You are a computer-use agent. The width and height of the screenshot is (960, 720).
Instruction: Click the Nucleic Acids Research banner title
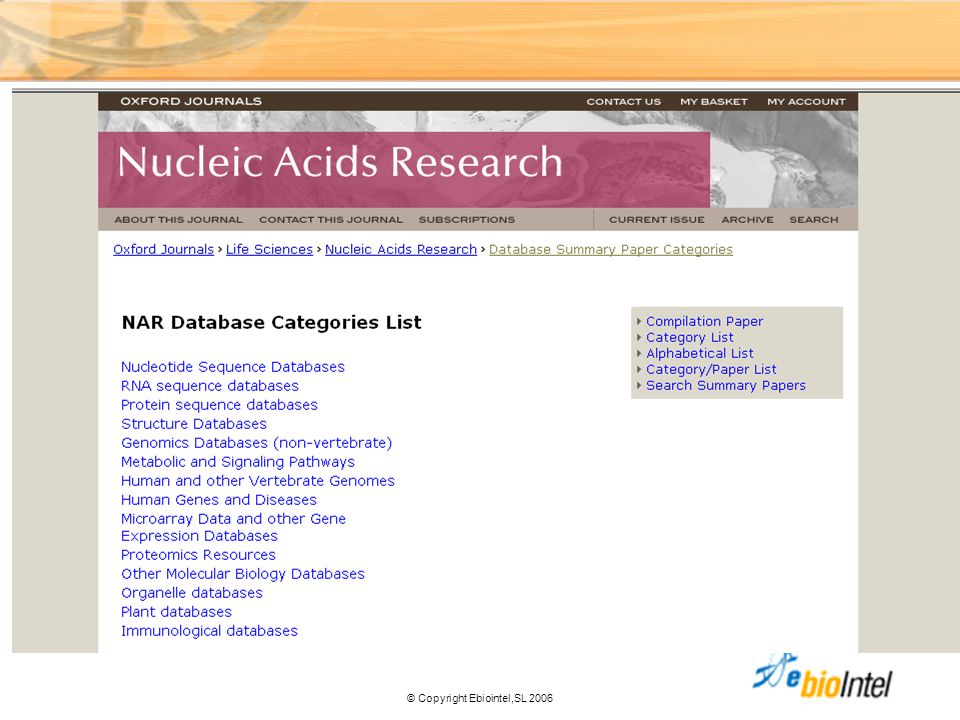pos(340,163)
